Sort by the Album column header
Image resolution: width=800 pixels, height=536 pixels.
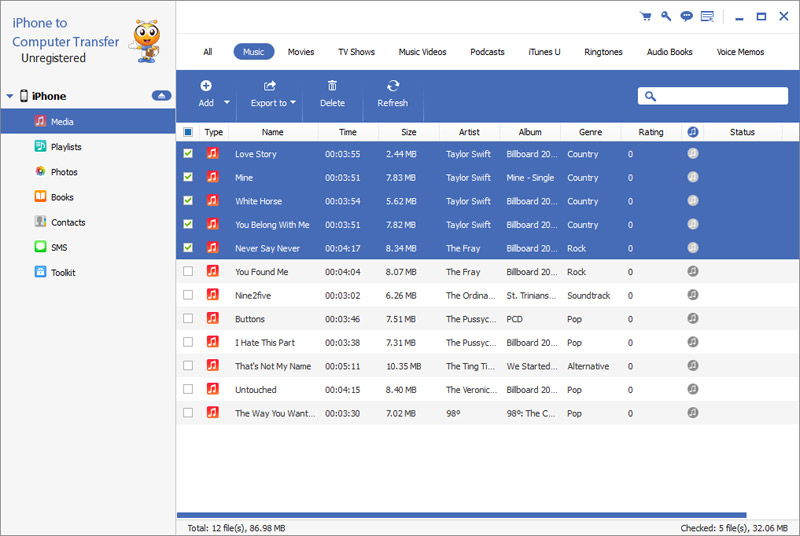click(x=530, y=132)
